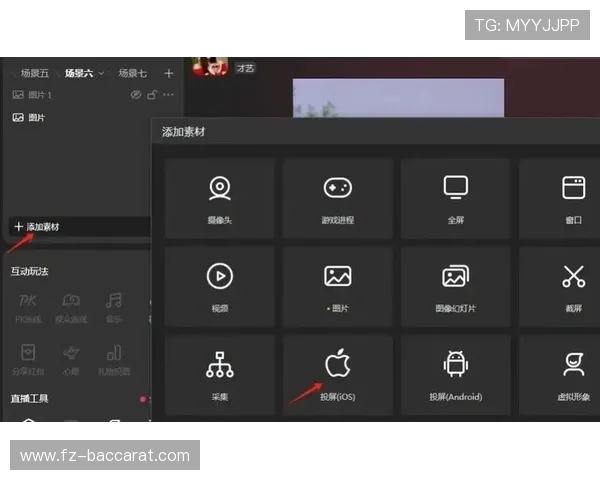600x480 pixels.
Task: Add a new scene with plus button
Action: pyautogui.click(x=168, y=73)
